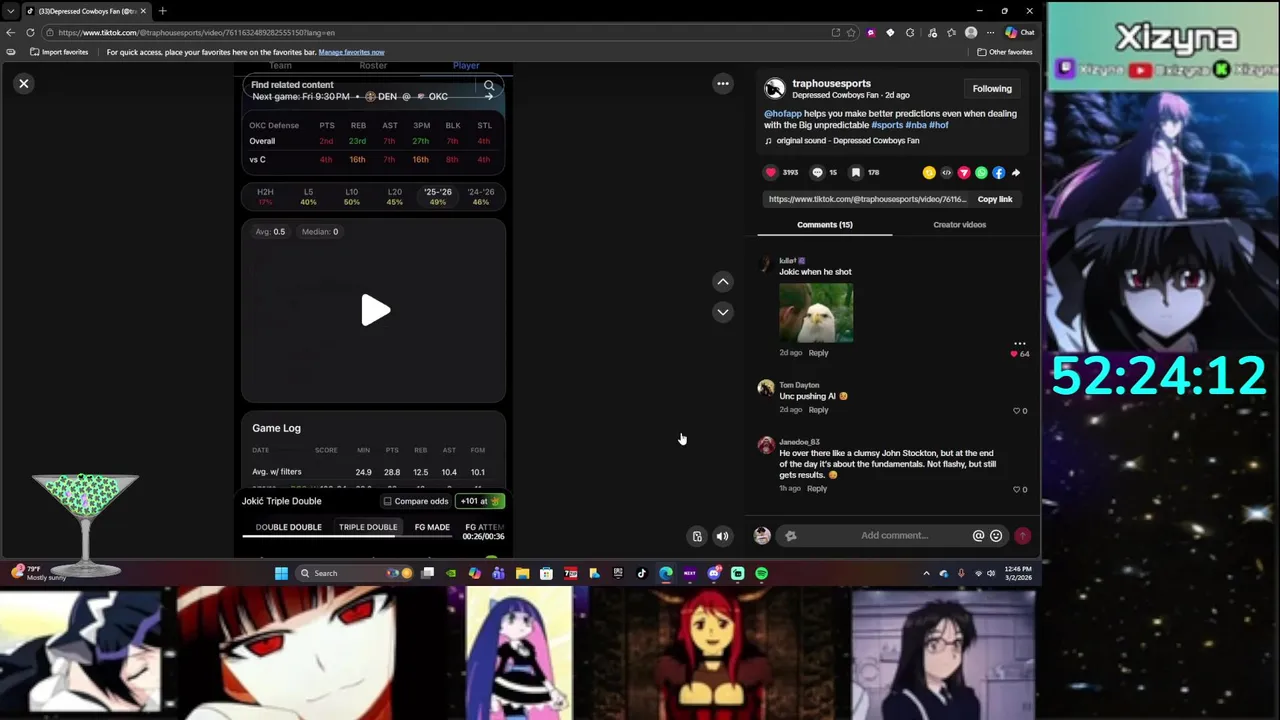Post comment with the red arrow button

point(1022,536)
